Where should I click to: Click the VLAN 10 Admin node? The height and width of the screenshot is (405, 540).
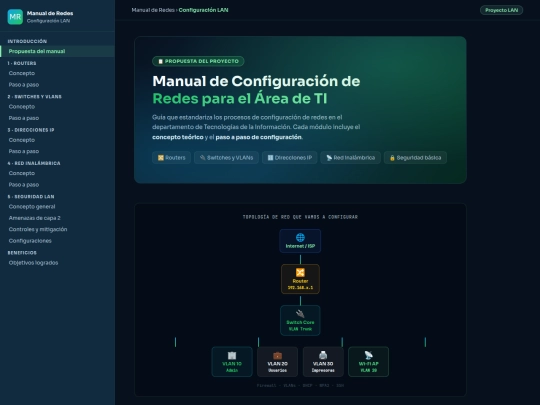click(232, 362)
